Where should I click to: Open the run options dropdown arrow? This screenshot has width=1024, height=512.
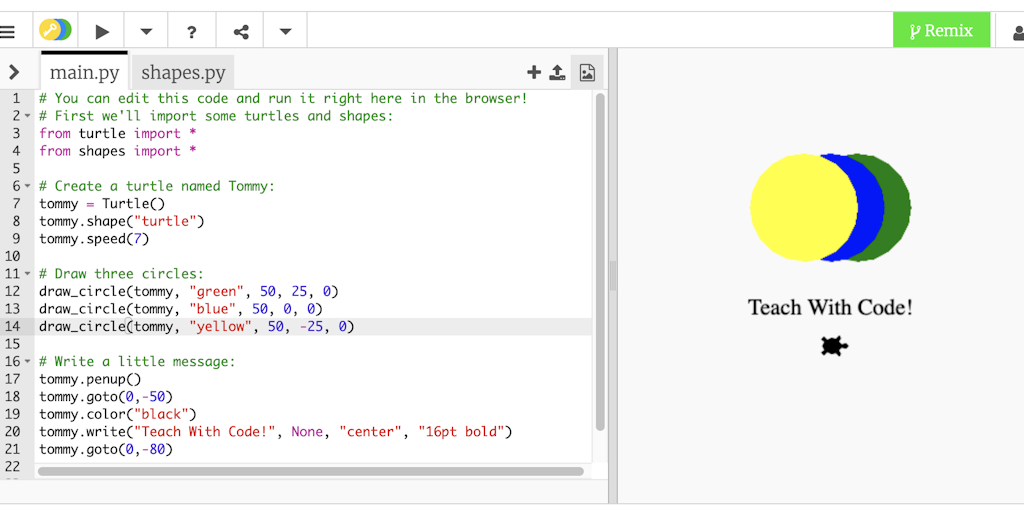click(x=146, y=31)
